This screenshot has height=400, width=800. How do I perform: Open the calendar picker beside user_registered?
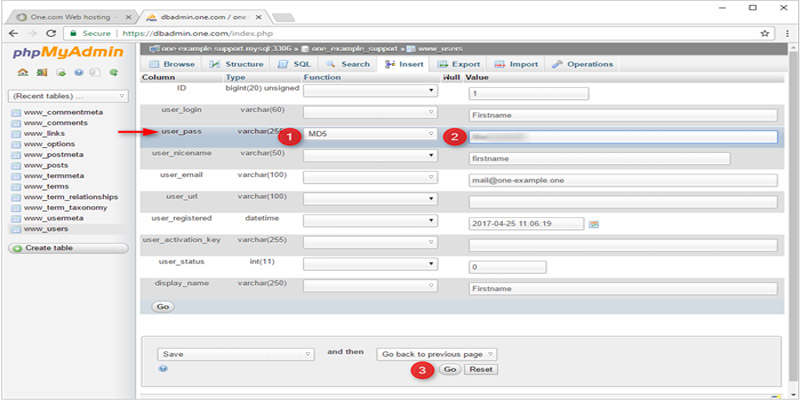click(x=593, y=223)
